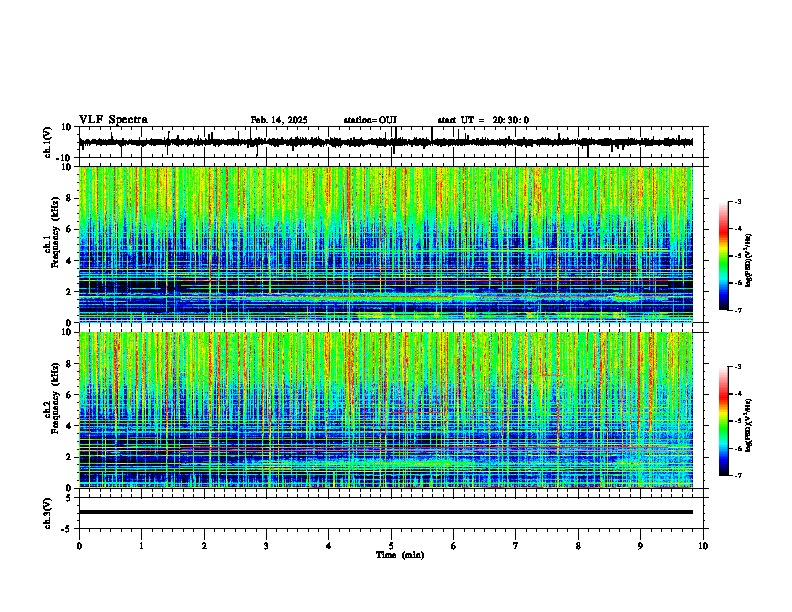Image resolution: width=792 pixels, height=612 pixels.
Task: Click the "-10" tick on the ch.1(V) axis
Action: [x=65, y=158]
